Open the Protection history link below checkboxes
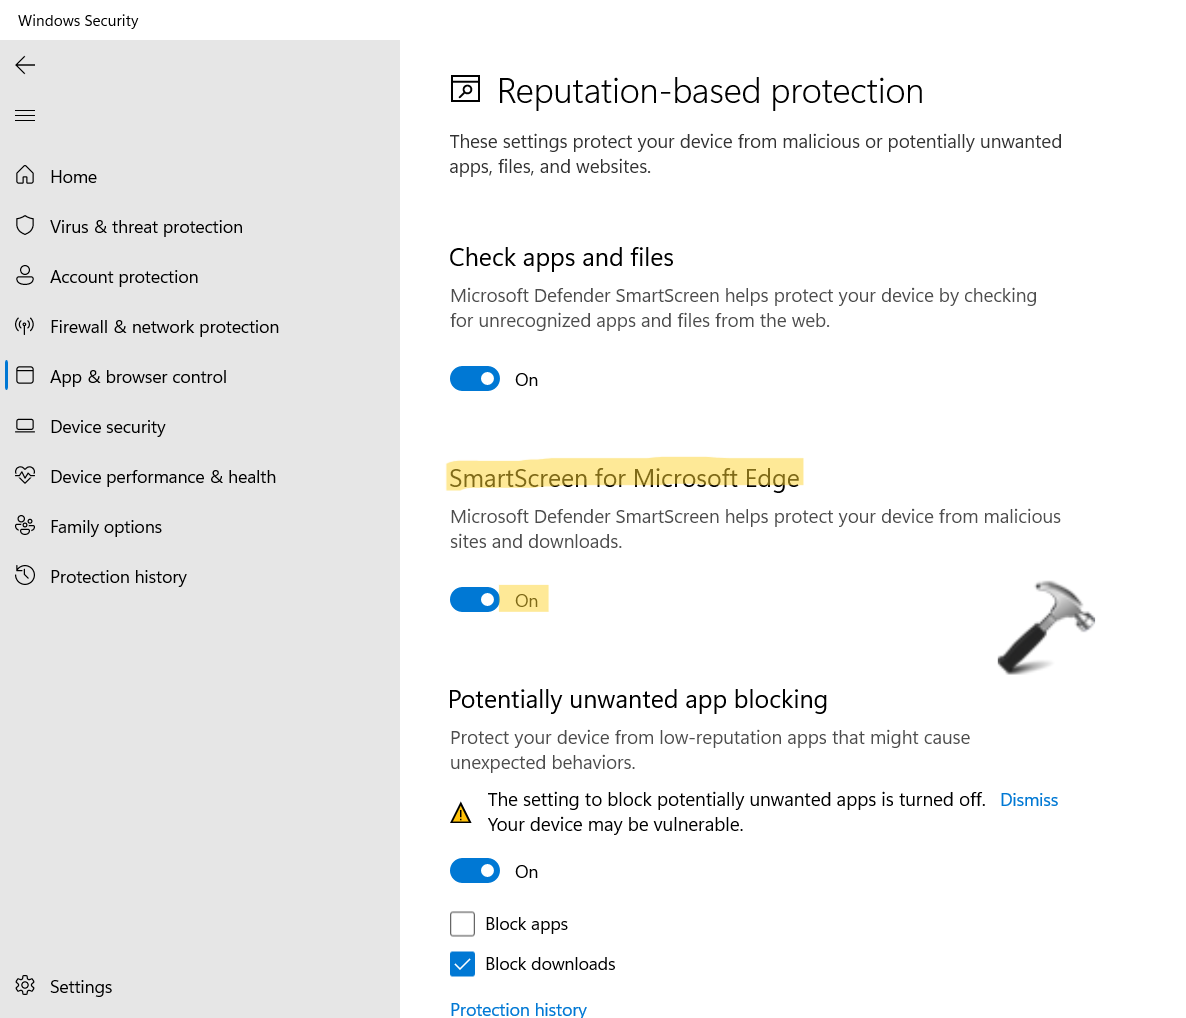The height and width of the screenshot is (1018, 1186). tap(518, 1008)
